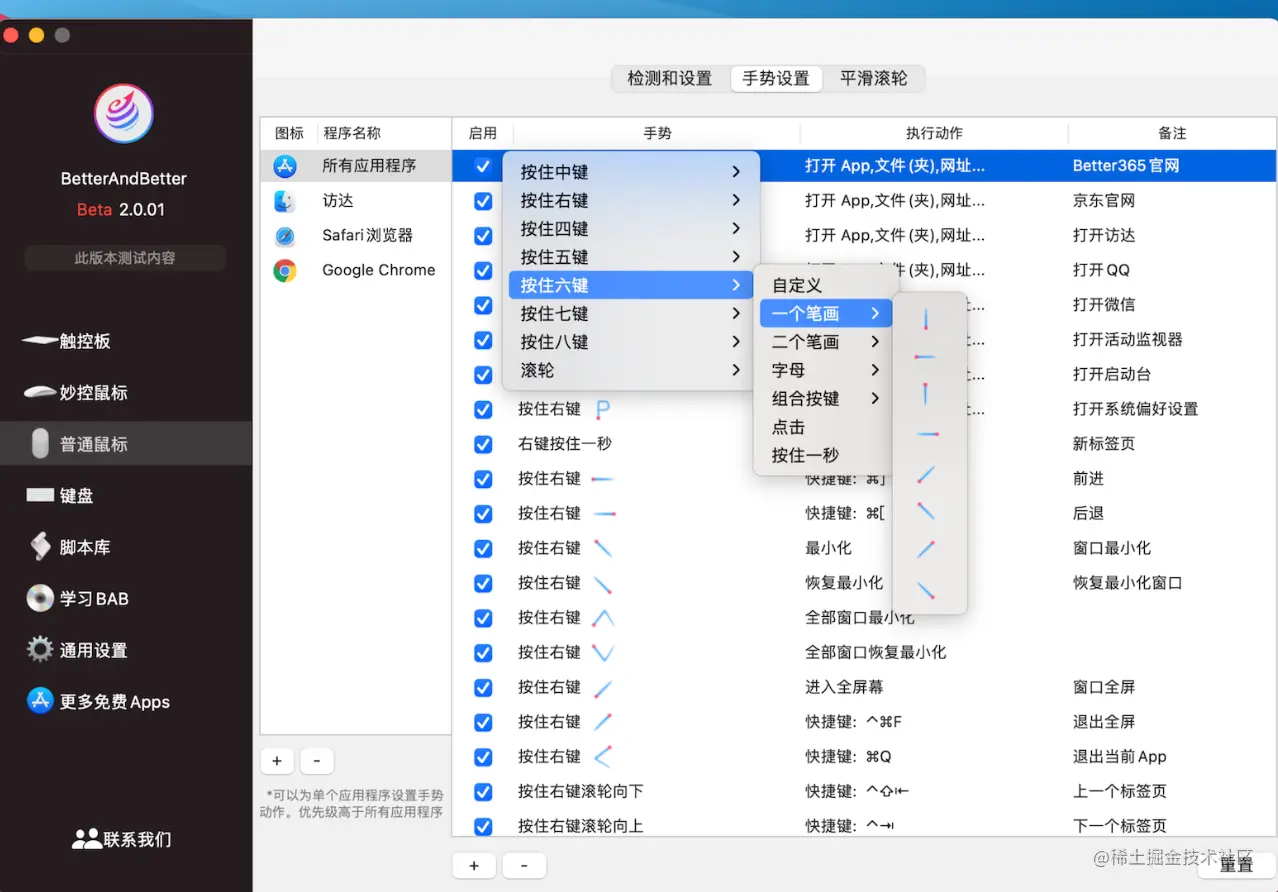1278x892 pixels.
Task: Expand the 组合按键 submenu
Action: click(825, 399)
